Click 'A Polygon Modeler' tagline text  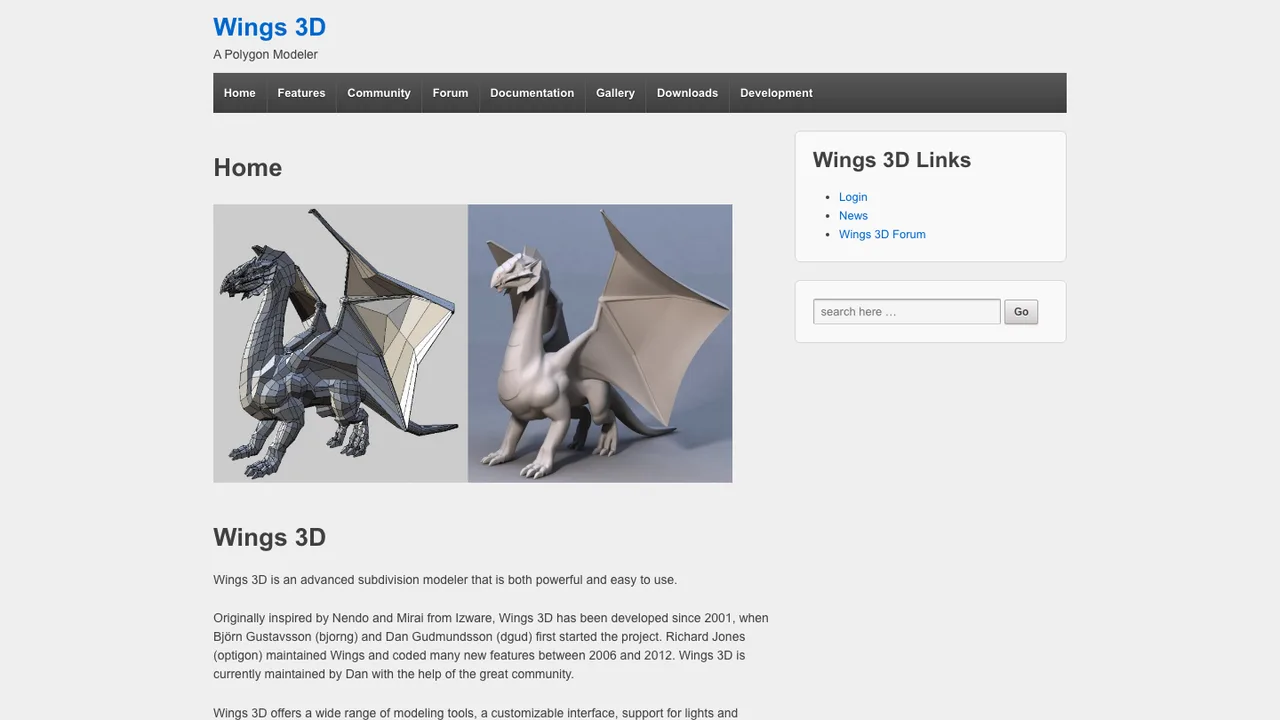265,55
